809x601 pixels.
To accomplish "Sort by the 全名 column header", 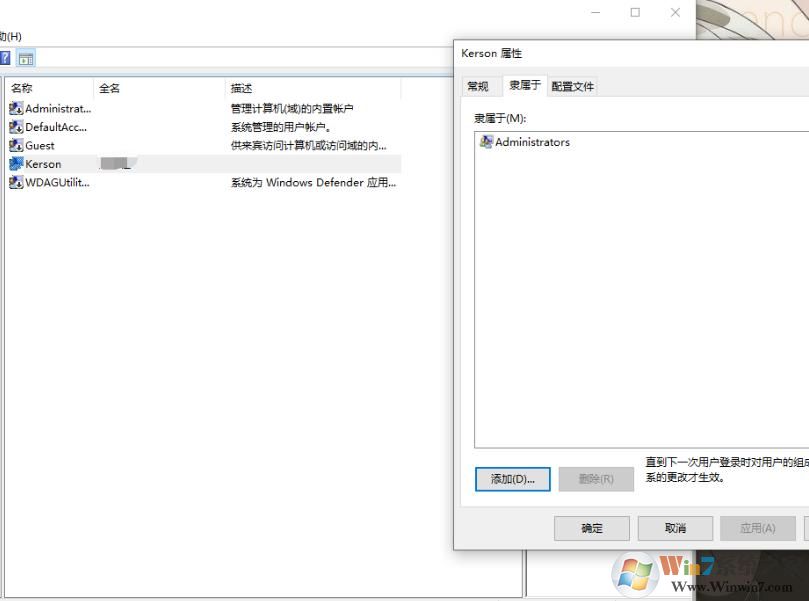I will pyautogui.click(x=159, y=88).
